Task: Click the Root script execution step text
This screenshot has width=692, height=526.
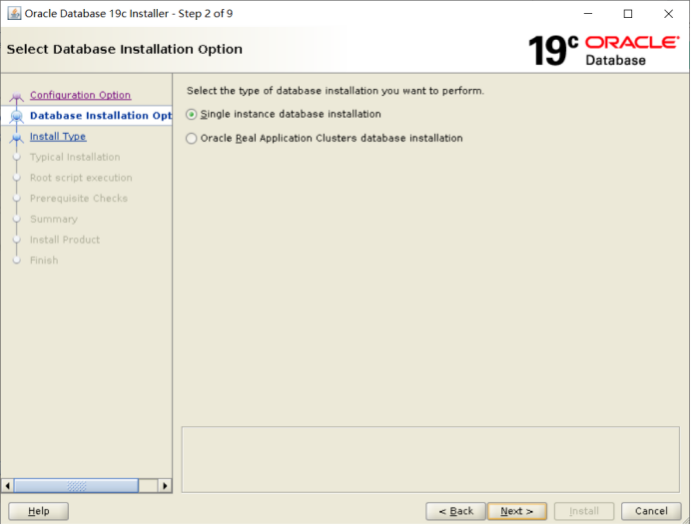Action: click(x=81, y=178)
